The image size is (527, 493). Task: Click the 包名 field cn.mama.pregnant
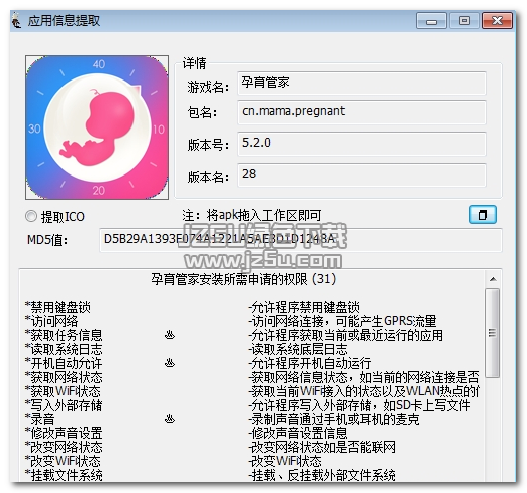362,112
